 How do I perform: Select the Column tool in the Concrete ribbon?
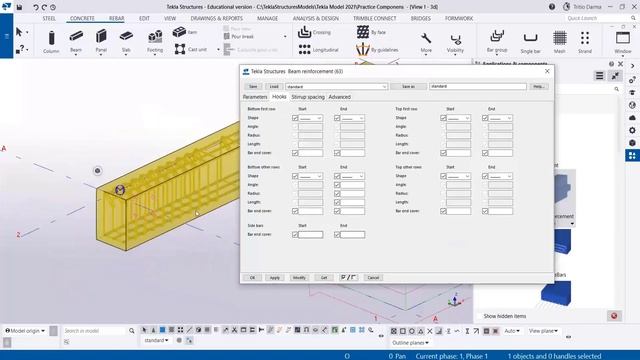click(51, 41)
